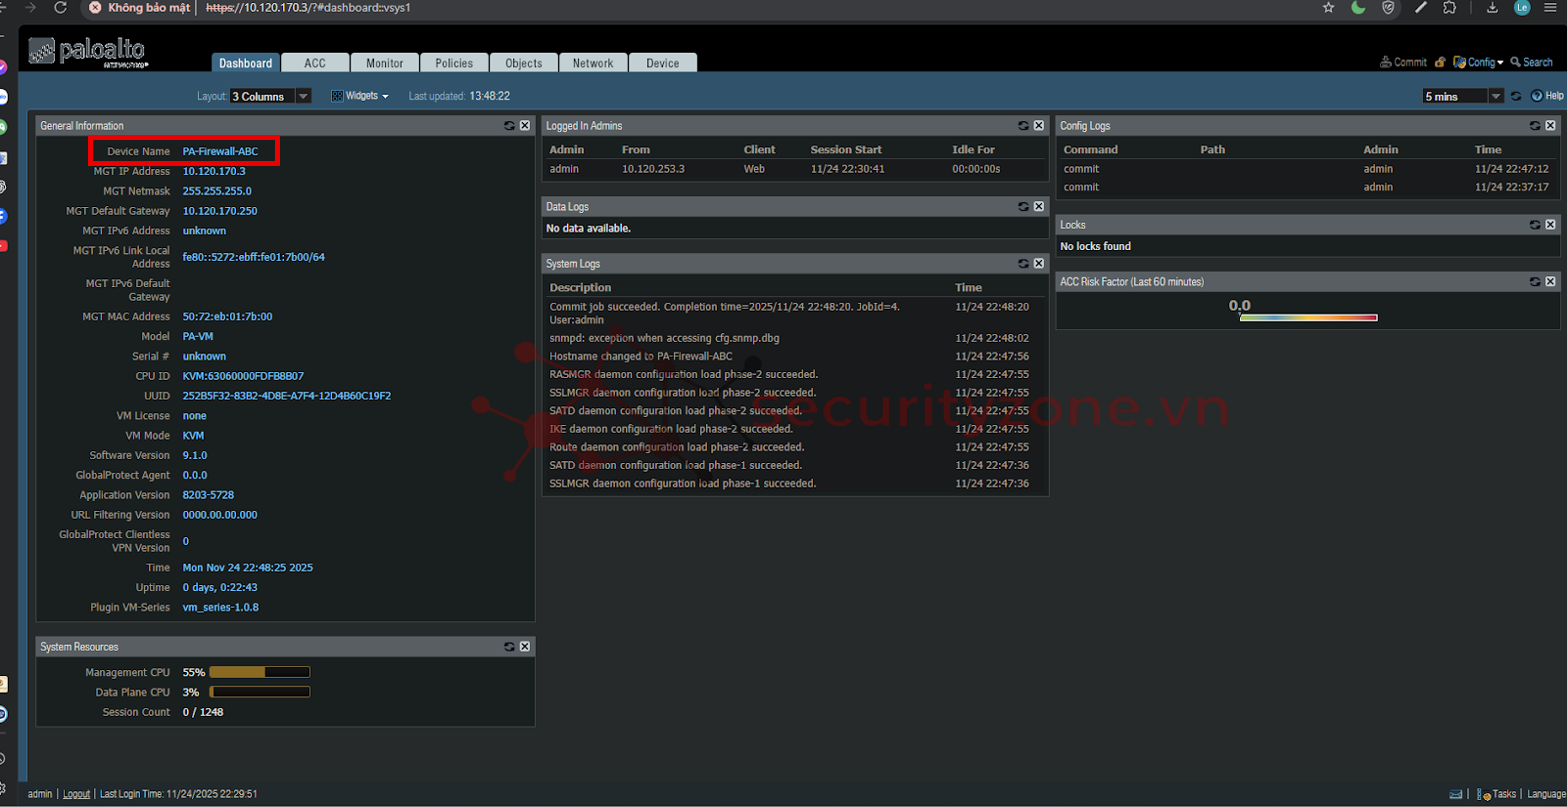Expand the Widgets dropdown menu
Viewport: 1567px width, 807px height.
point(360,96)
